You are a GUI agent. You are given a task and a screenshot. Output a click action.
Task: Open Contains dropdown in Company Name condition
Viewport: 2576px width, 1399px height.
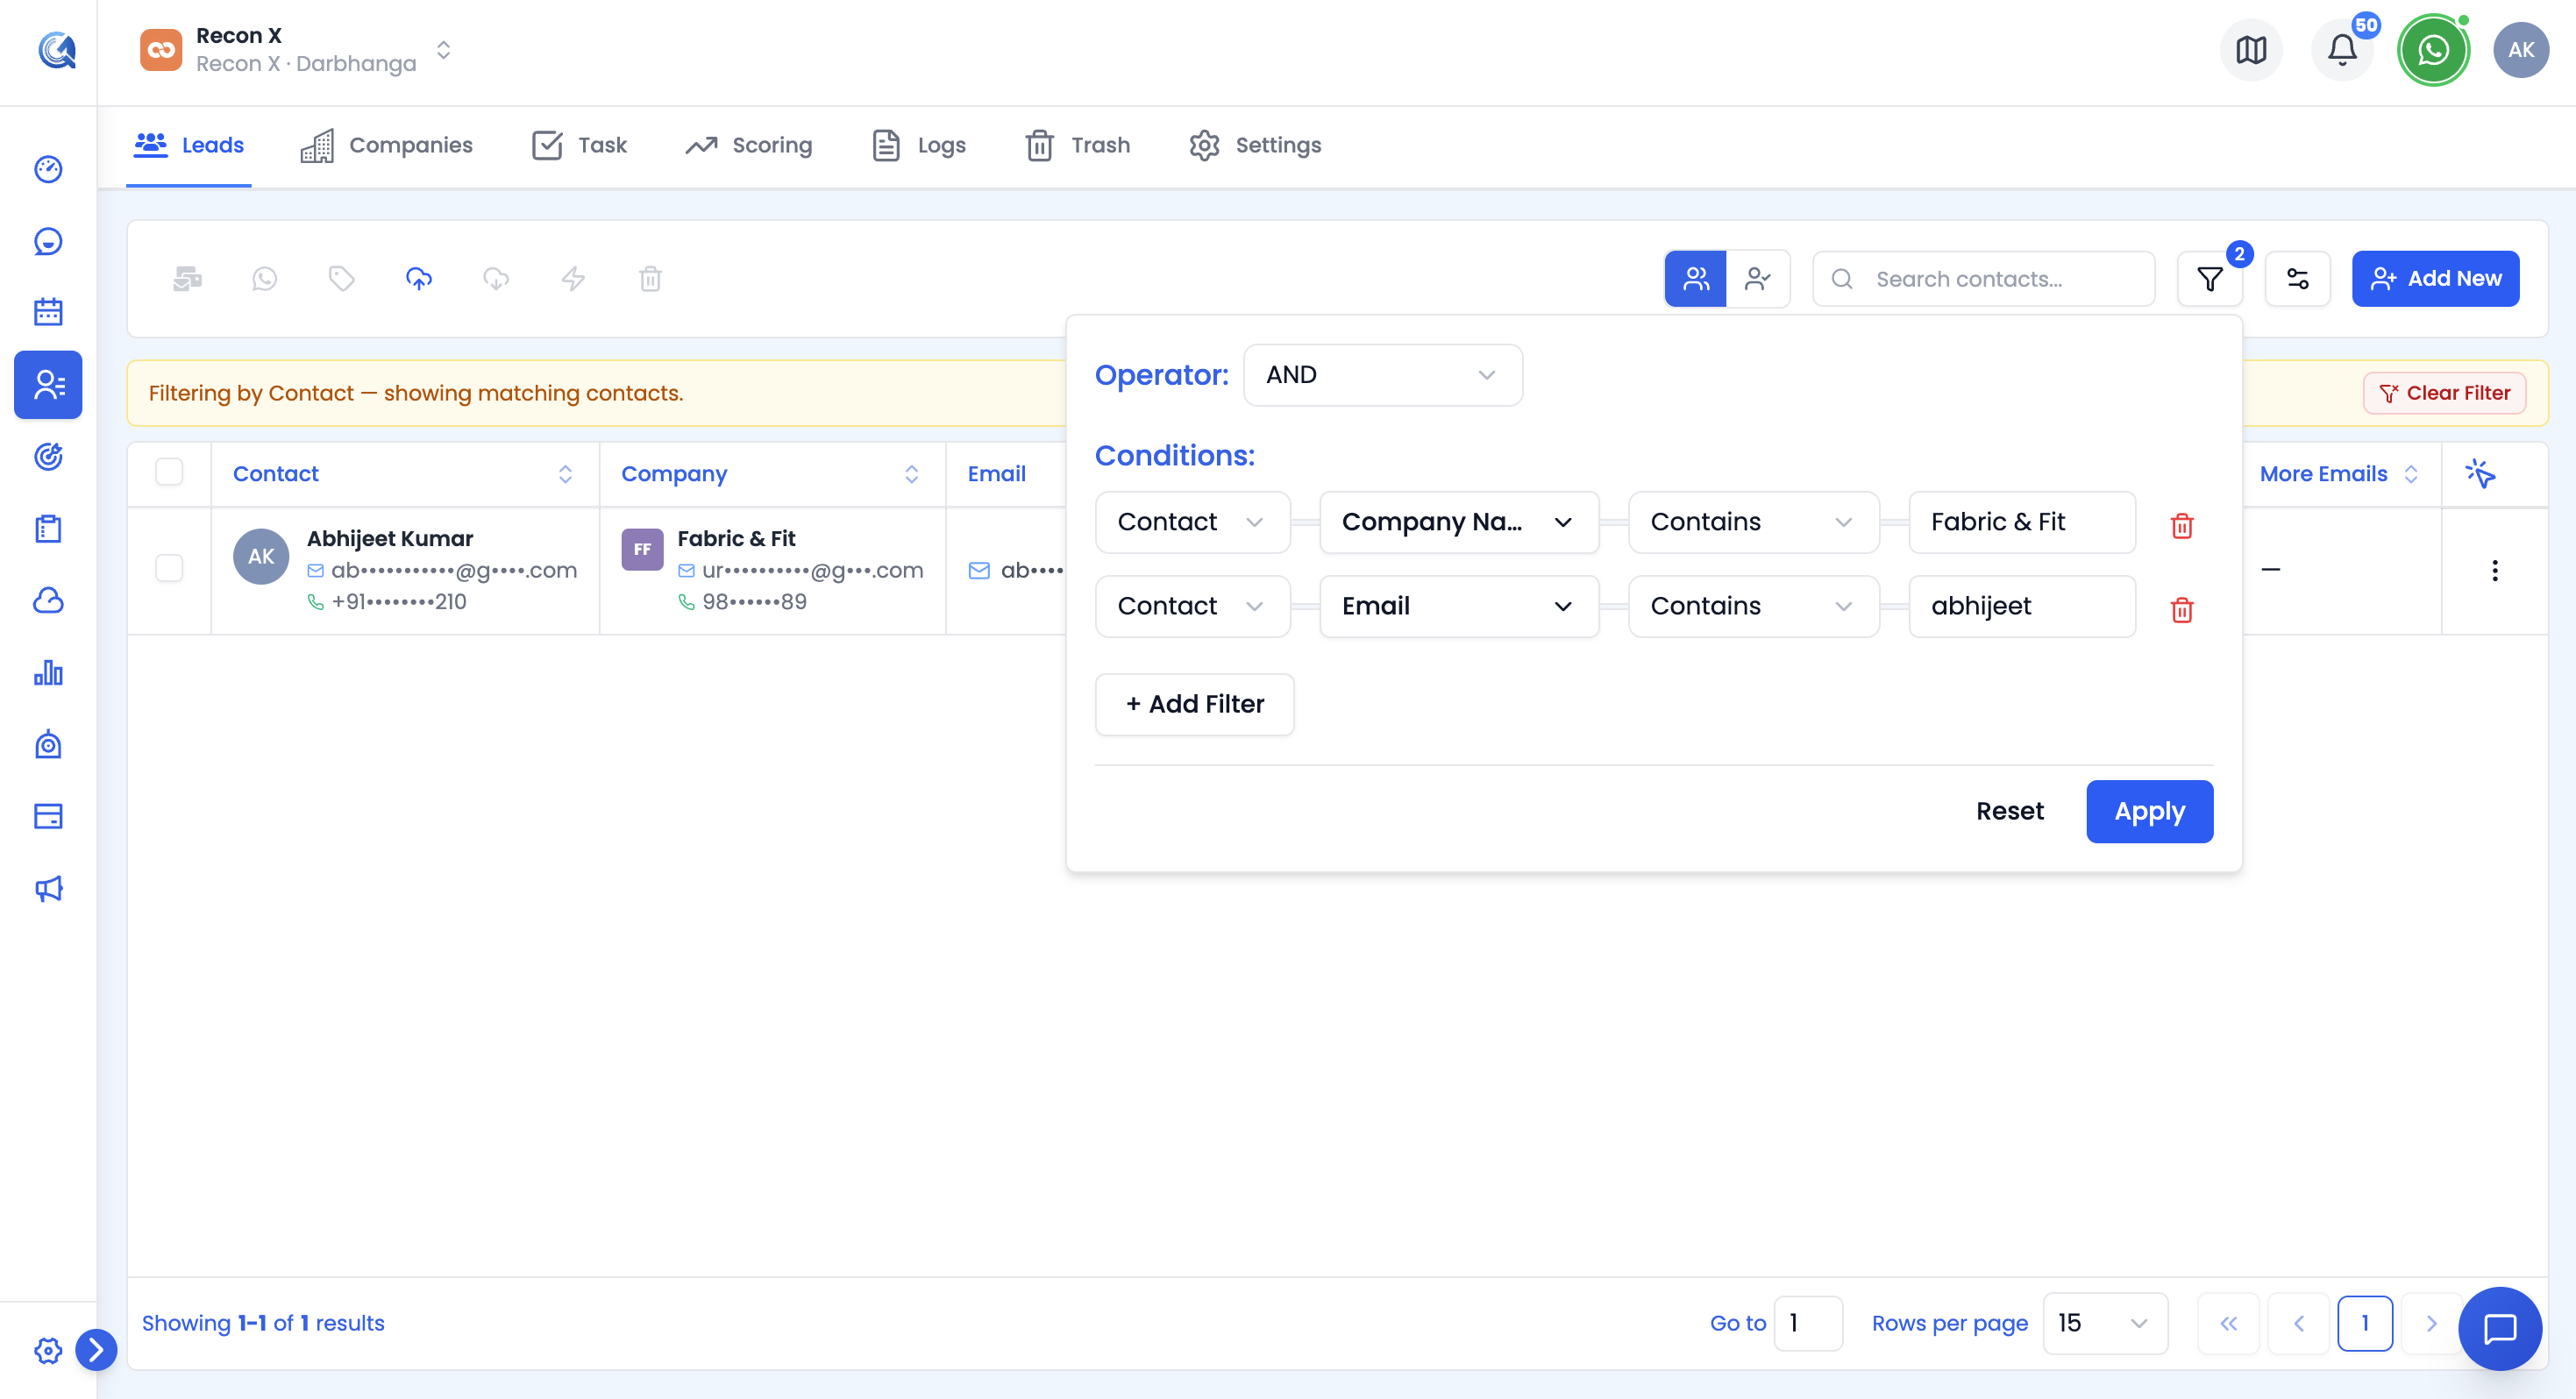(x=1753, y=522)
